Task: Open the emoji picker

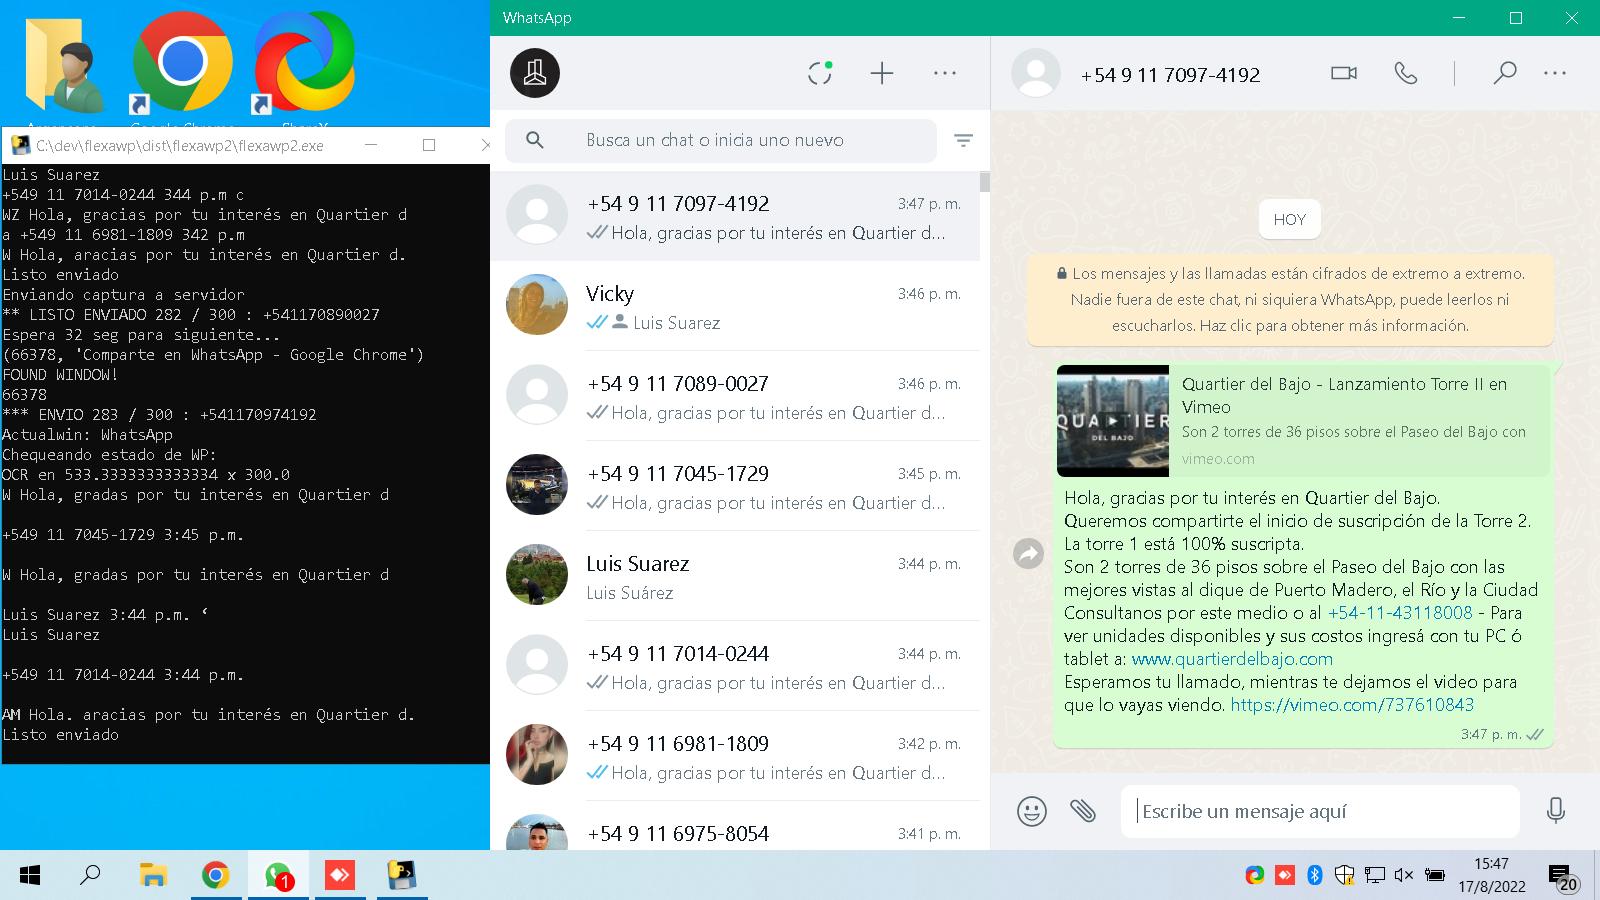Action: click(1031, 811)
